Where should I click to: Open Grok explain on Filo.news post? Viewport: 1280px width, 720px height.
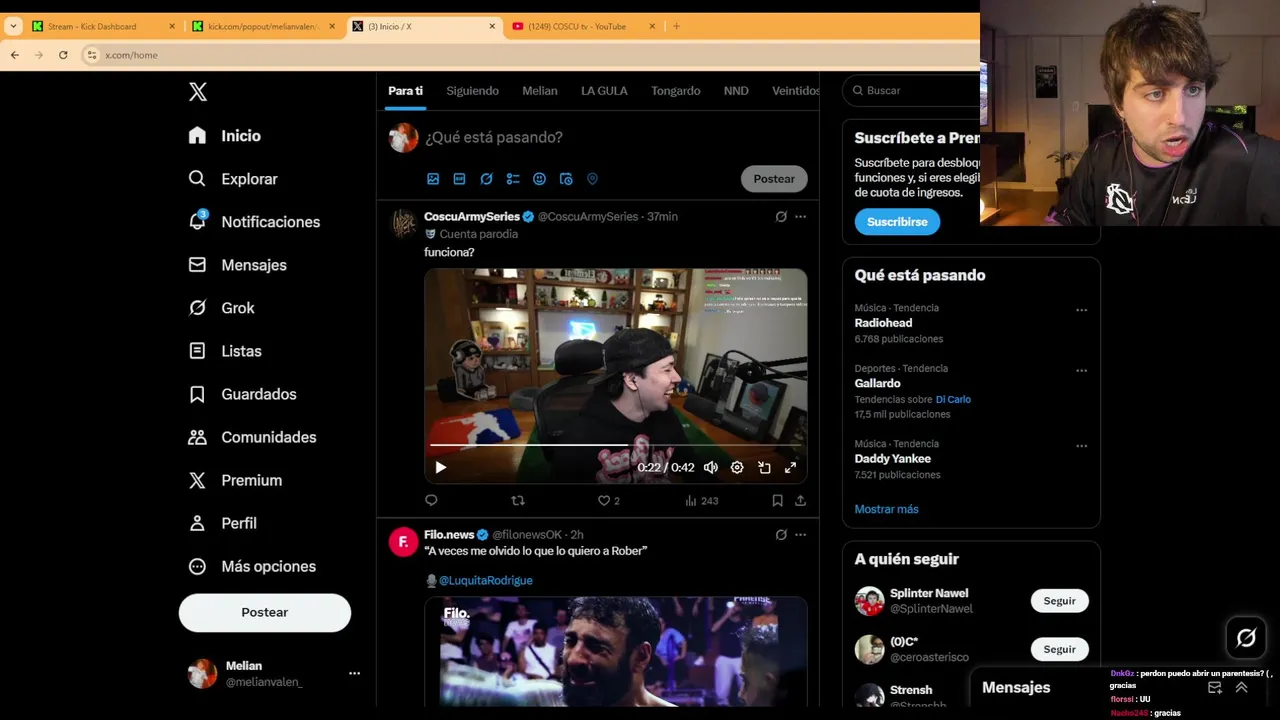781,535
